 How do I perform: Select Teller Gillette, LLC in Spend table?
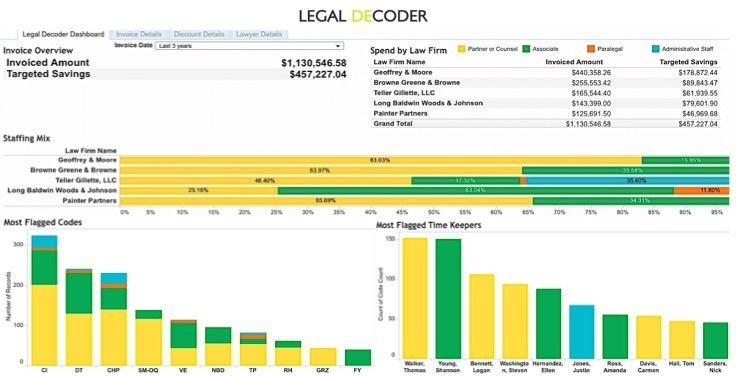point(545,93)
